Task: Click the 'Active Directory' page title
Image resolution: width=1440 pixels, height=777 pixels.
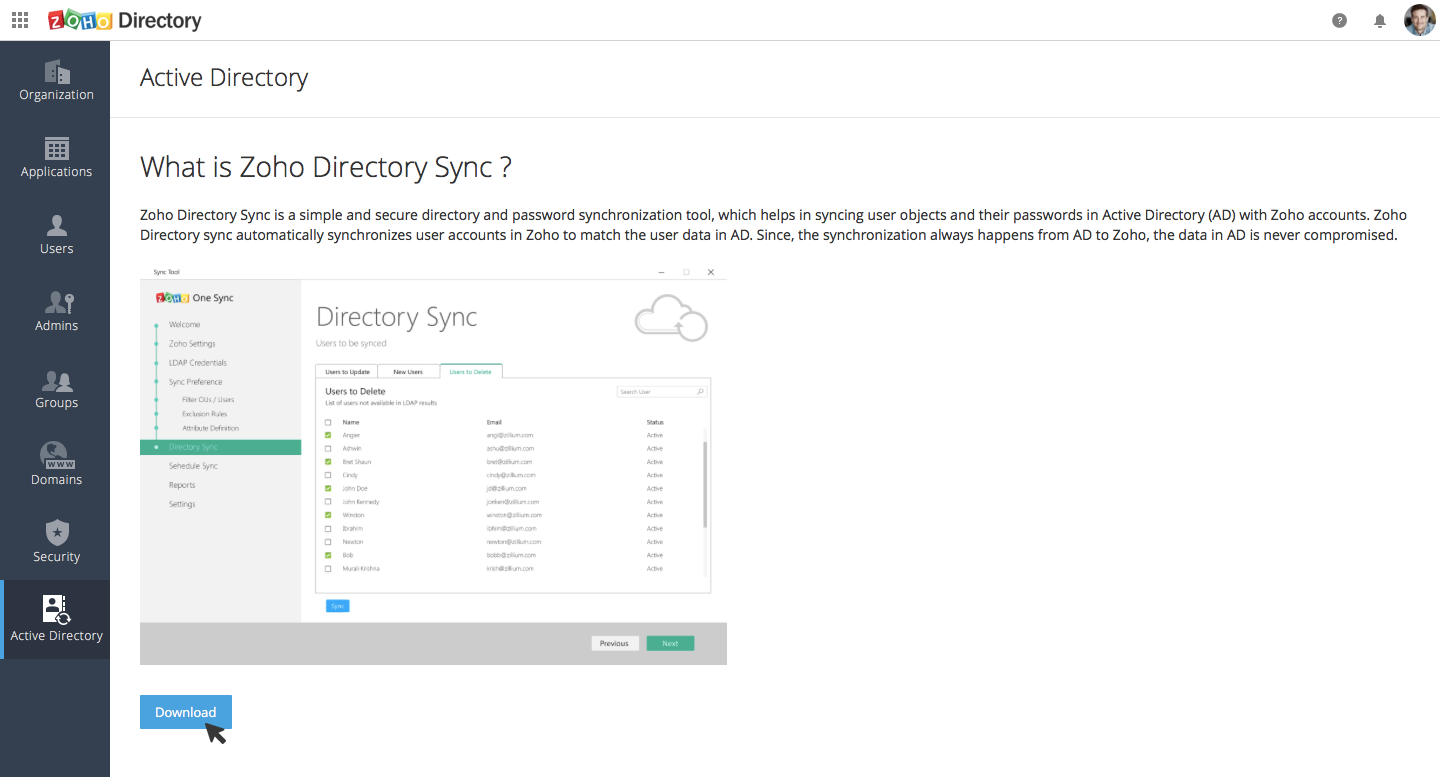Action: (x=224, y=78)
